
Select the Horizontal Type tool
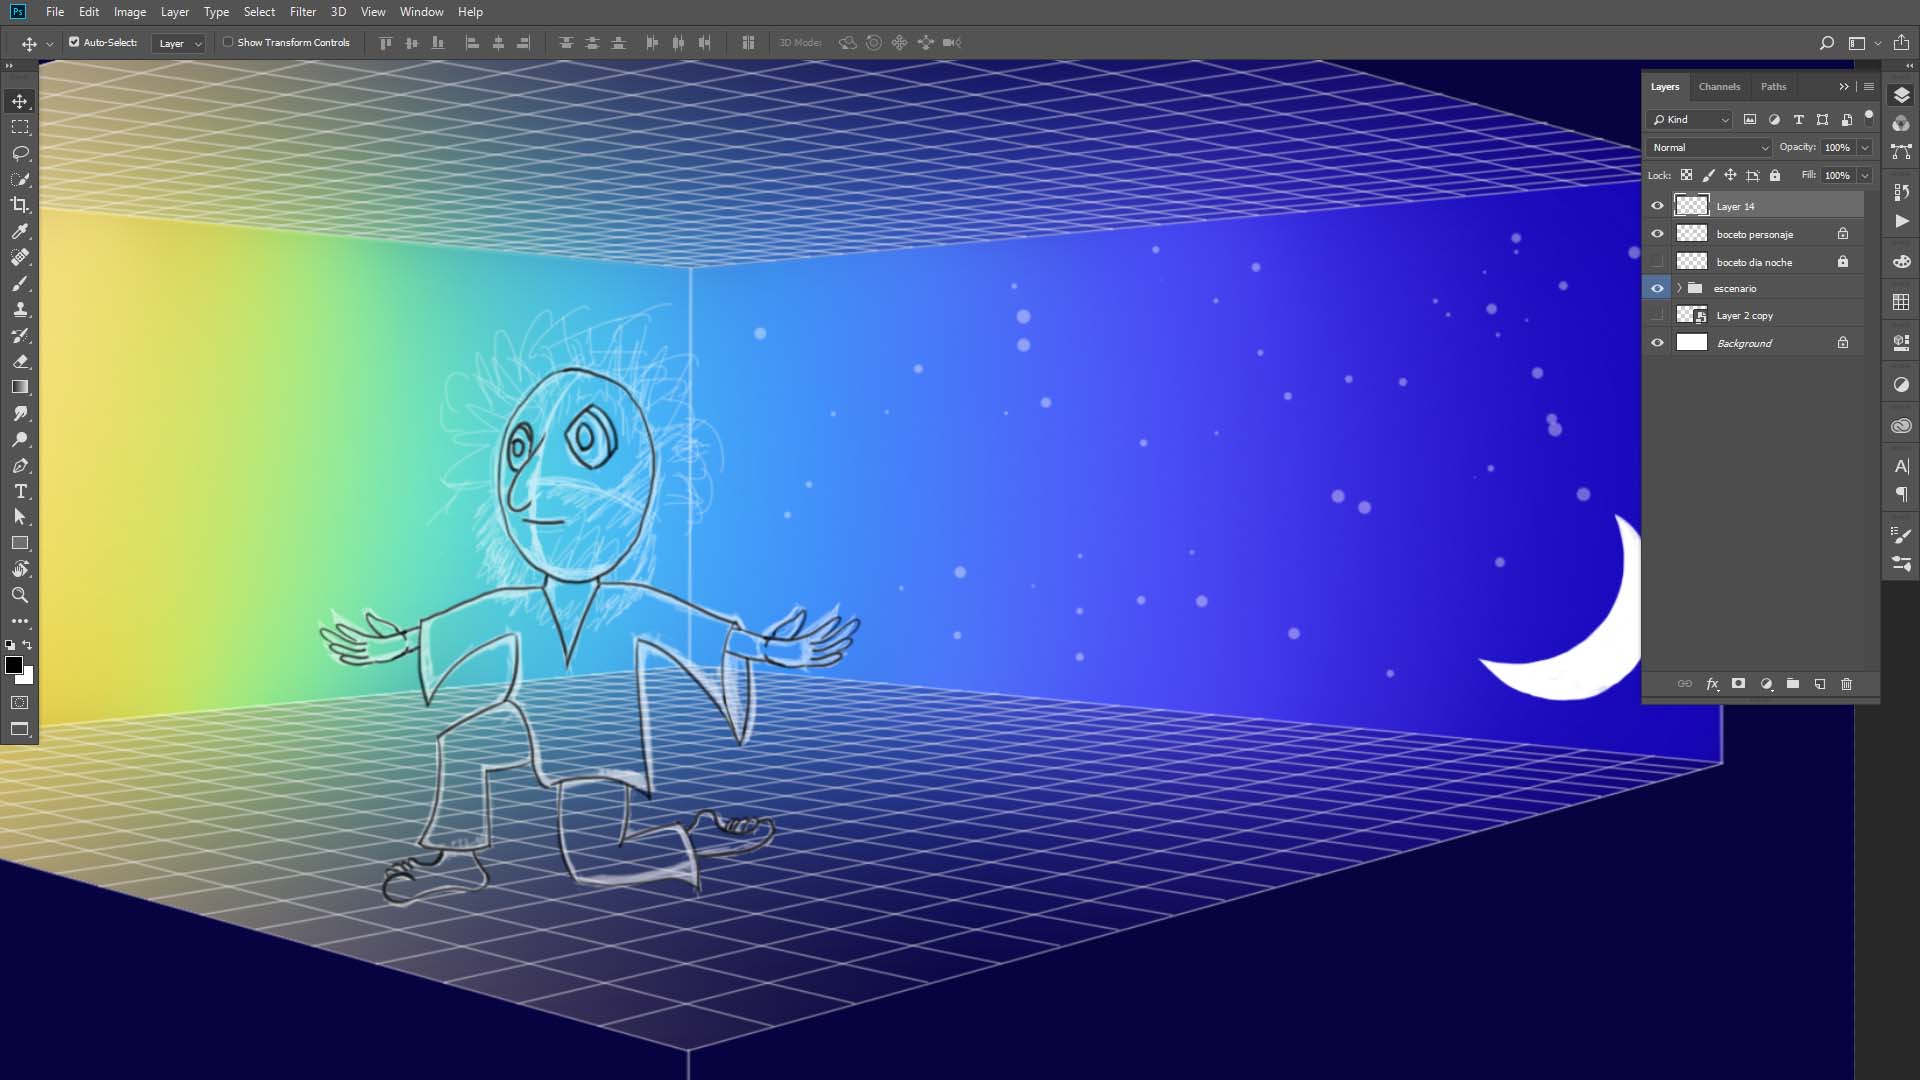coord(20,491)
